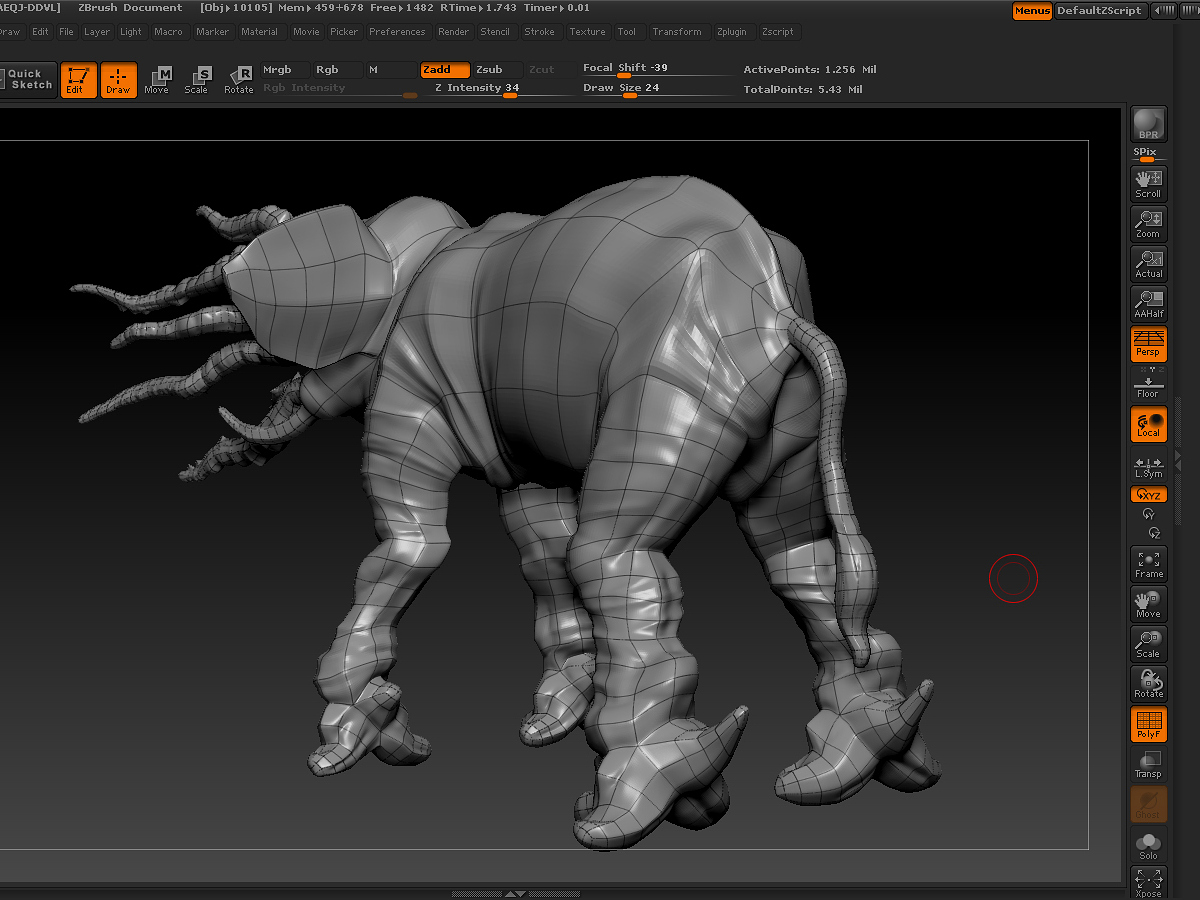Toggle XYZ rotation mode
This screenshot has height=900, width=1200.
tap(1149, 494)
